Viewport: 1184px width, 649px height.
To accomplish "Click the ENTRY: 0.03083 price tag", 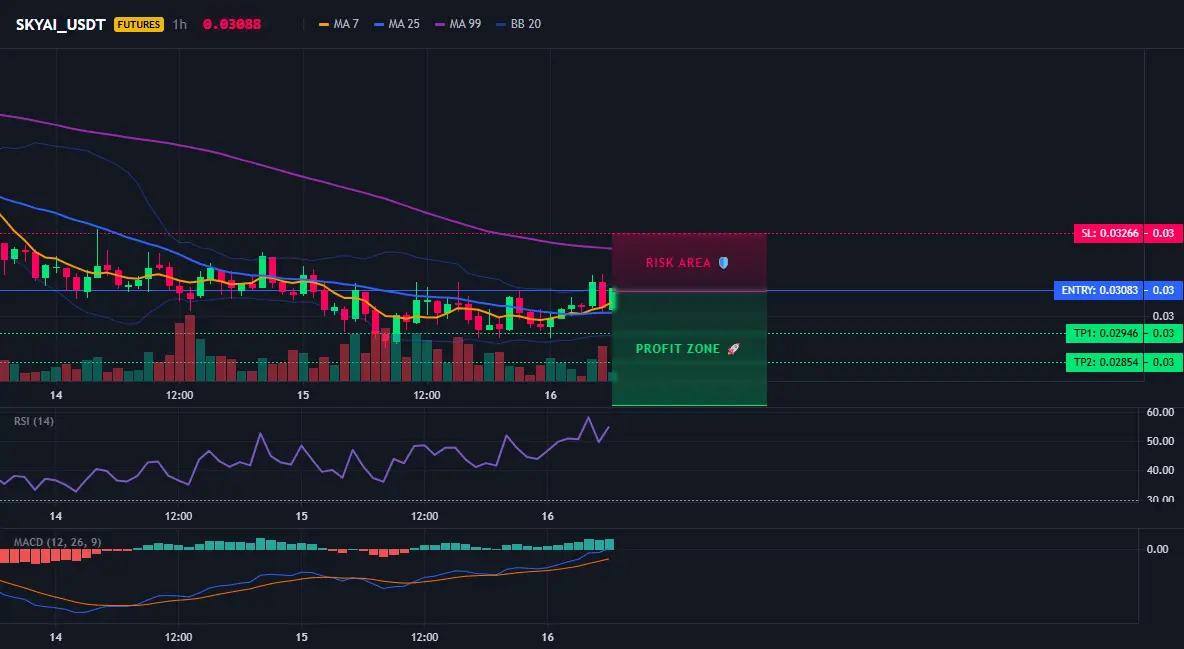I will tap(1099, 290).
